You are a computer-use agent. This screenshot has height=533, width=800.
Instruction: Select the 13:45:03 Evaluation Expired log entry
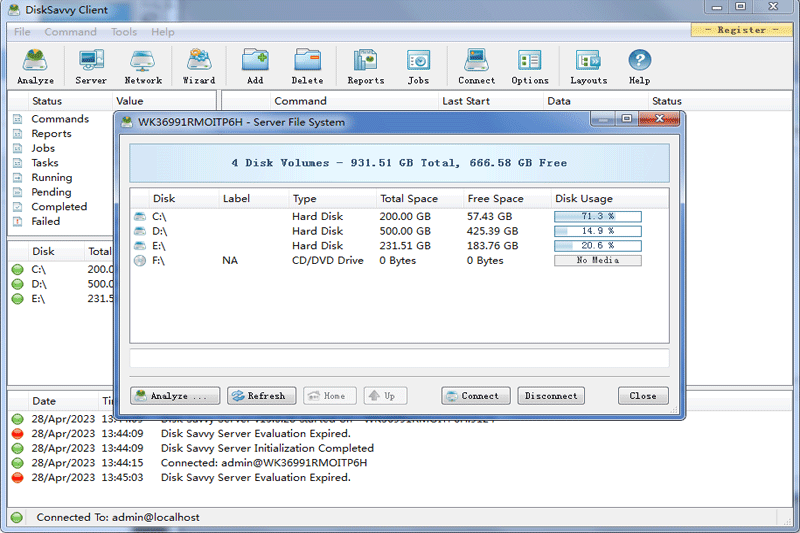(256, 478)
